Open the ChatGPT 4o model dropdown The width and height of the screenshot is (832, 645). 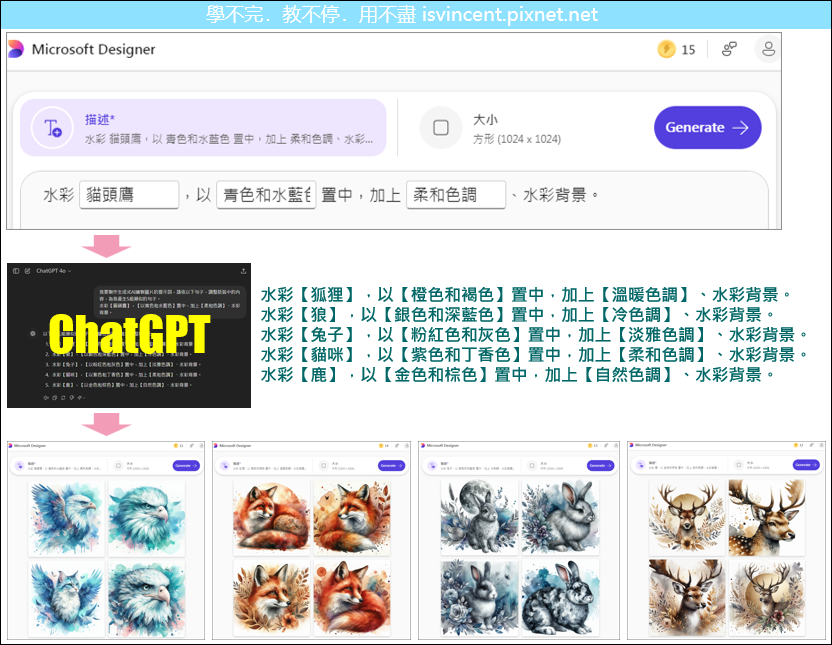tap(53, 271)
